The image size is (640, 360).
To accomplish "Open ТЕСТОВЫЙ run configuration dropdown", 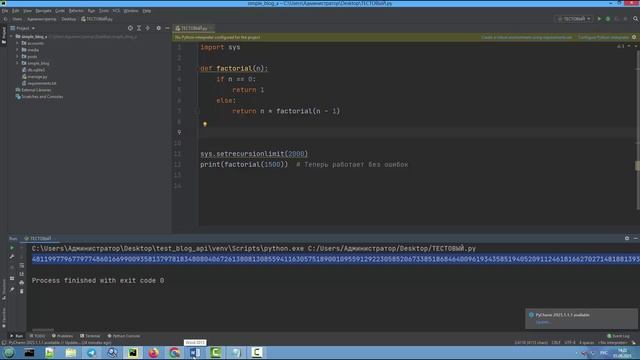I will point(574,19).
